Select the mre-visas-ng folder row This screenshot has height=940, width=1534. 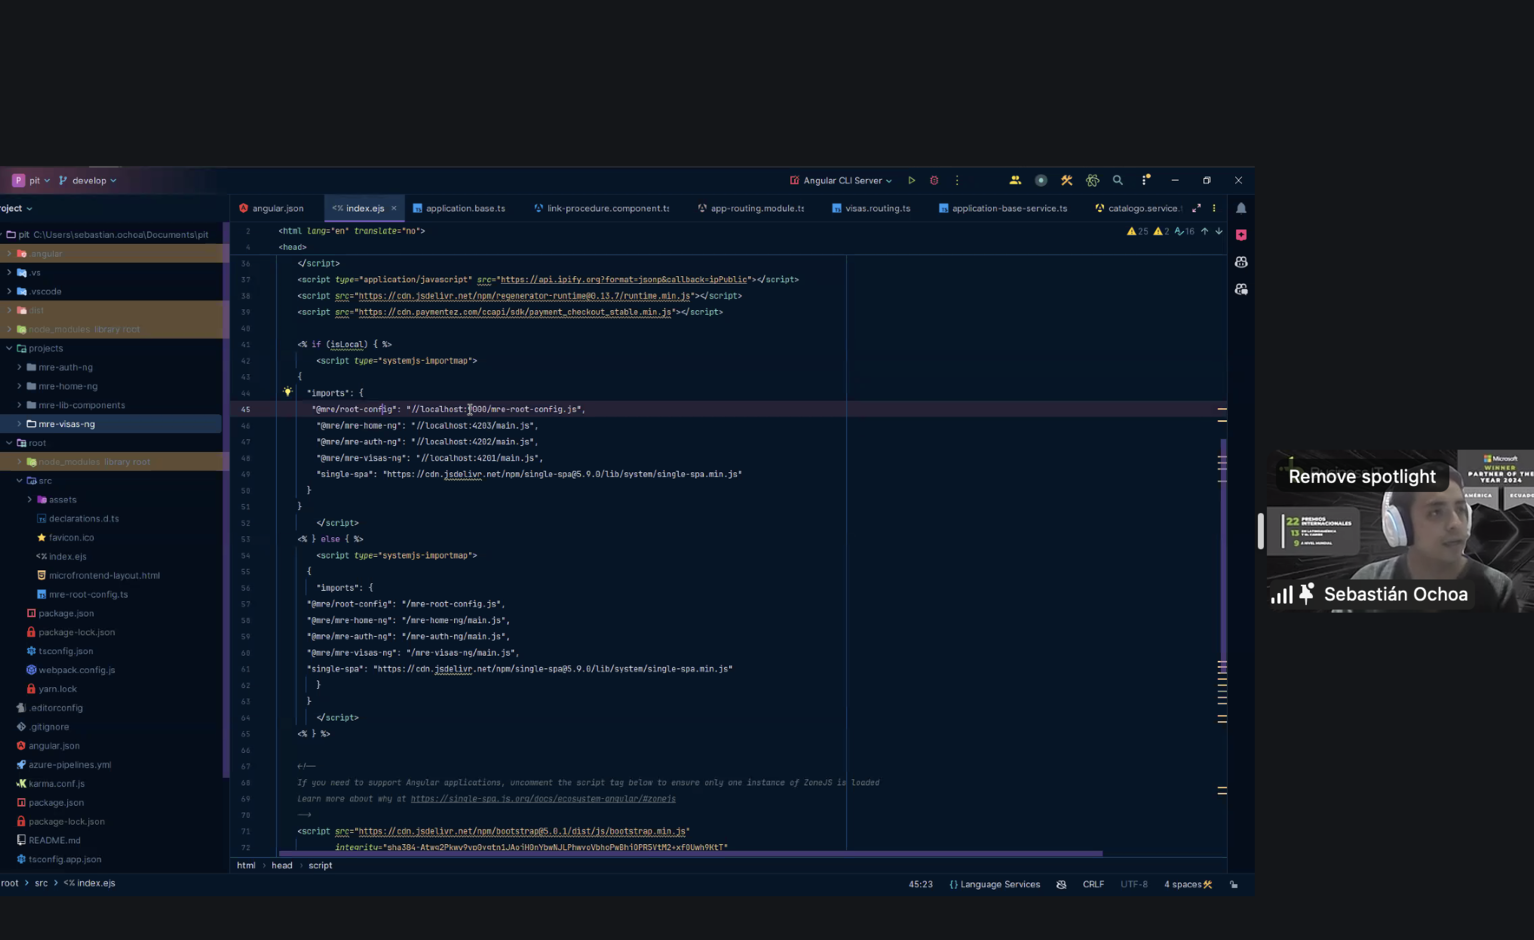point(110,424)
